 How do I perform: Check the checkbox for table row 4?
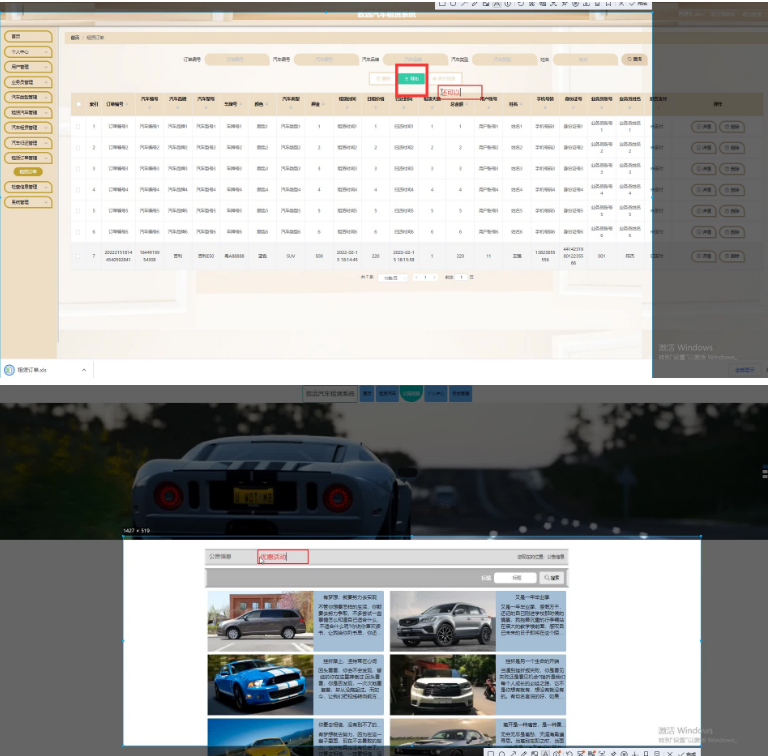[x=78, y=189]
